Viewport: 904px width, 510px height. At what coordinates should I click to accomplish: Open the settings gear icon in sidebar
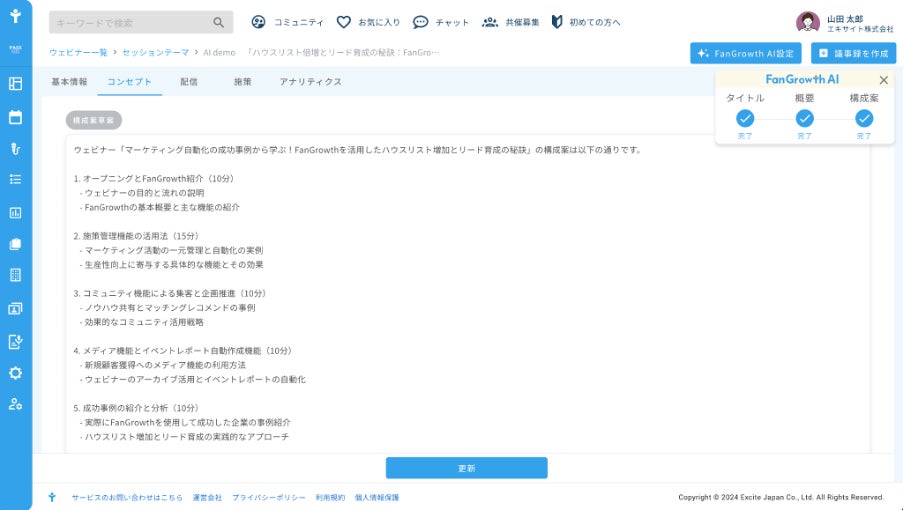click(x=16, y=373)
